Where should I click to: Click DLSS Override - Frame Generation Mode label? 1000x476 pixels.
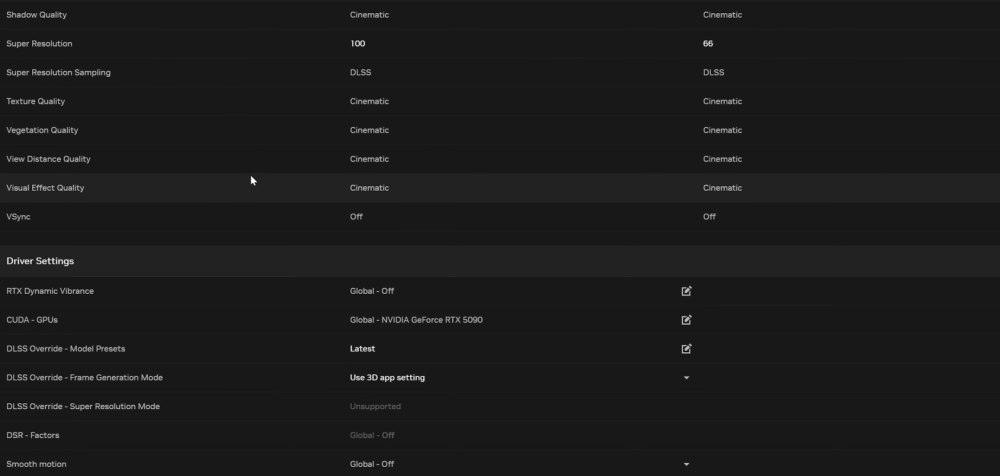84,378
